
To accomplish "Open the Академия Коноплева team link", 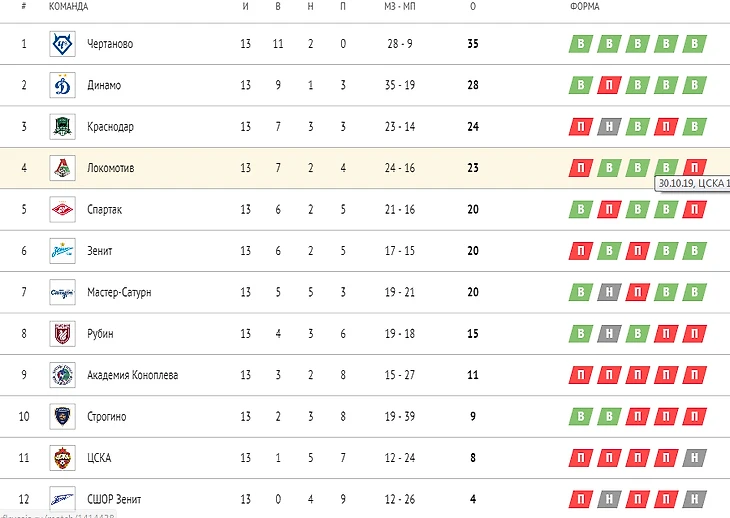I will point(133,375).
